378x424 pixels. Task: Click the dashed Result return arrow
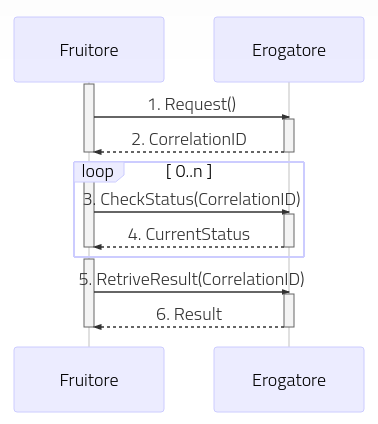(x=189, y=327)
